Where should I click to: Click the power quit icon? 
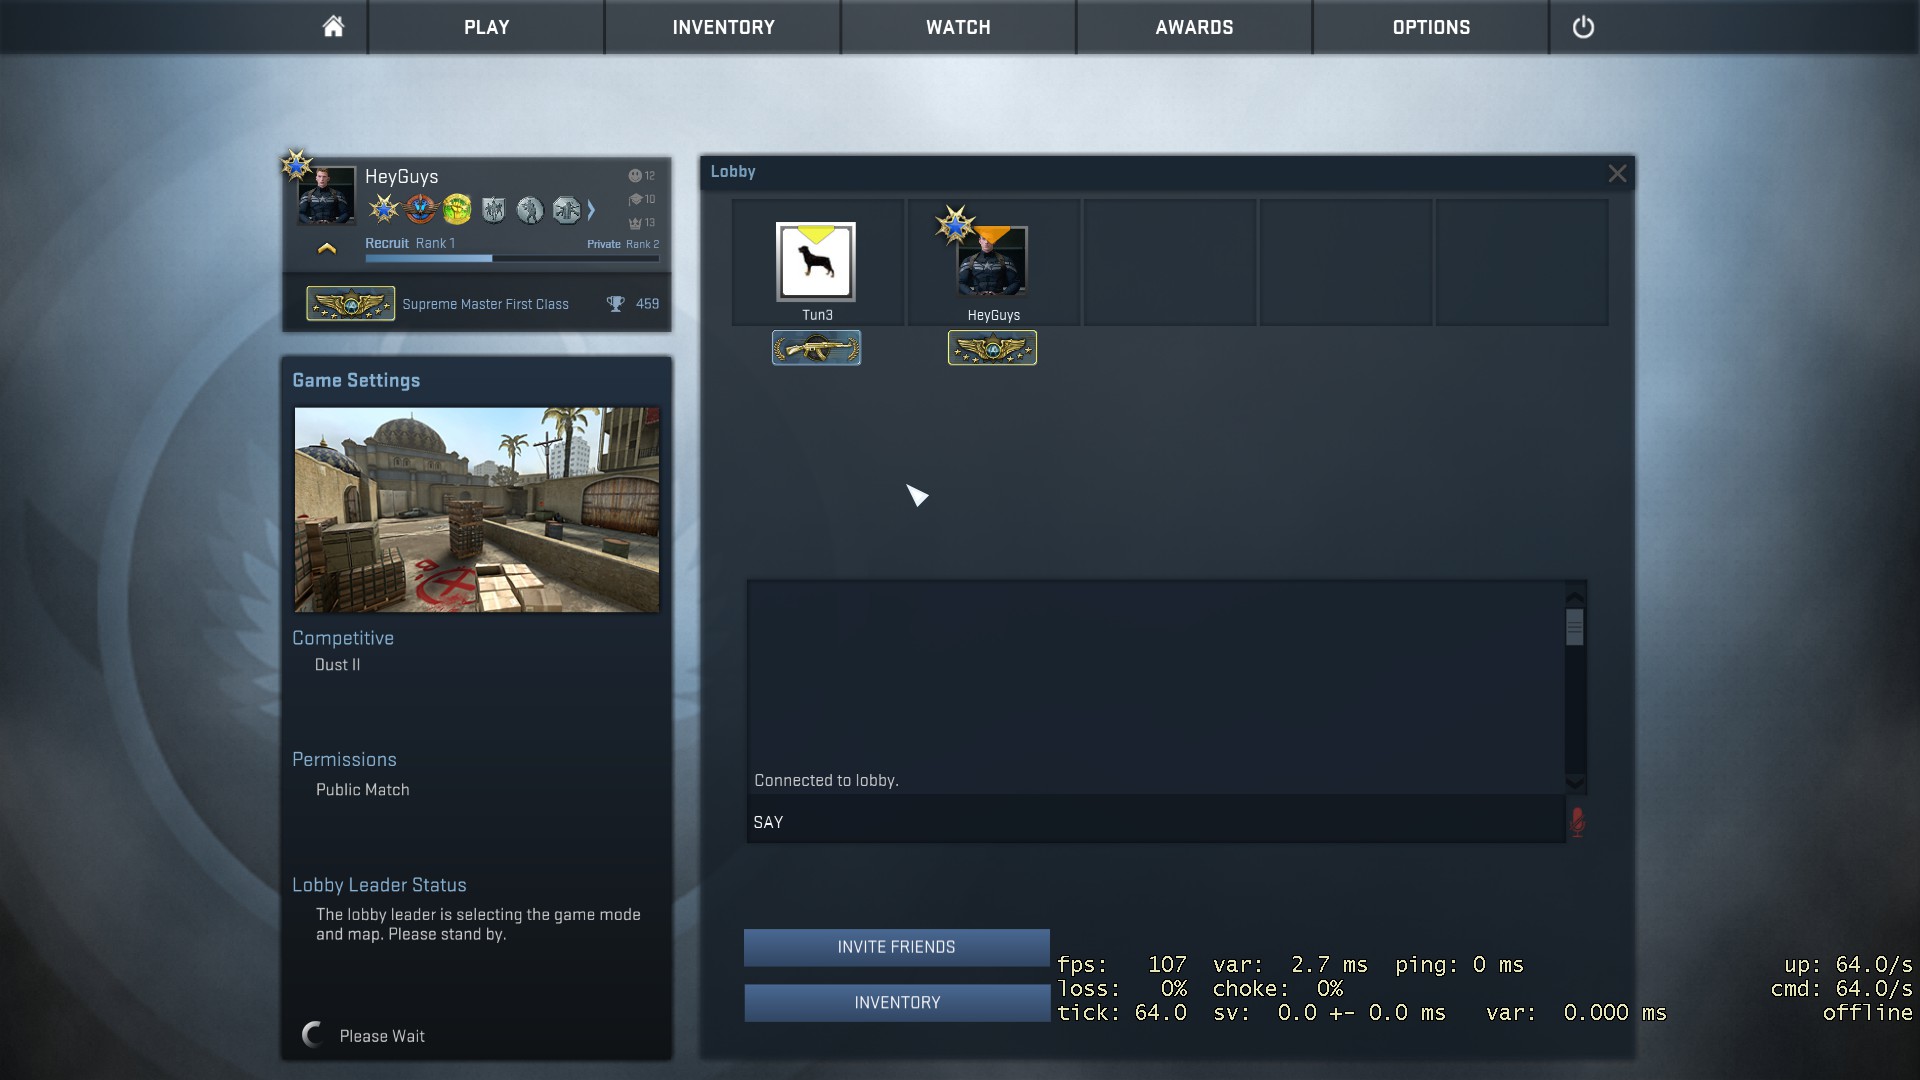pyautogui.click(x=1583, y=27)
